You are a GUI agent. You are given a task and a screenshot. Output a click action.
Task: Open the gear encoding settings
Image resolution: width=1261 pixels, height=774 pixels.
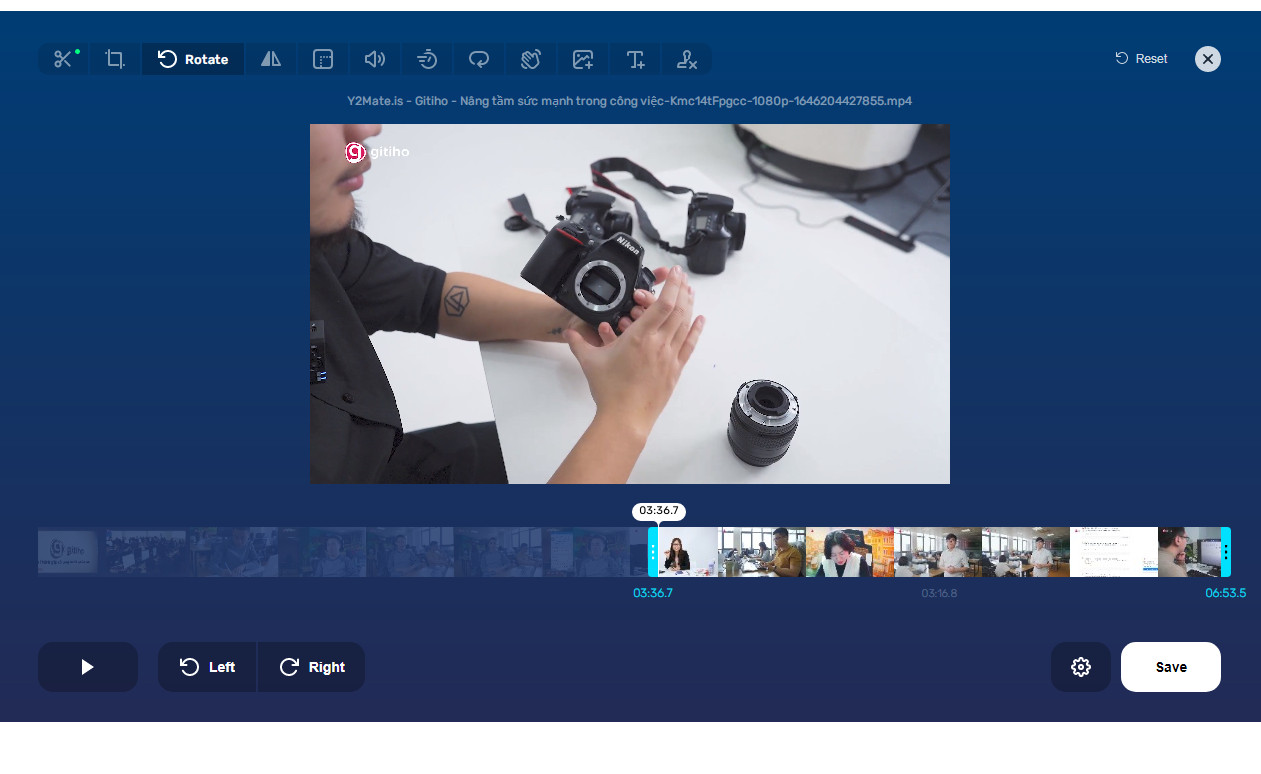[x=1081, y=667]
